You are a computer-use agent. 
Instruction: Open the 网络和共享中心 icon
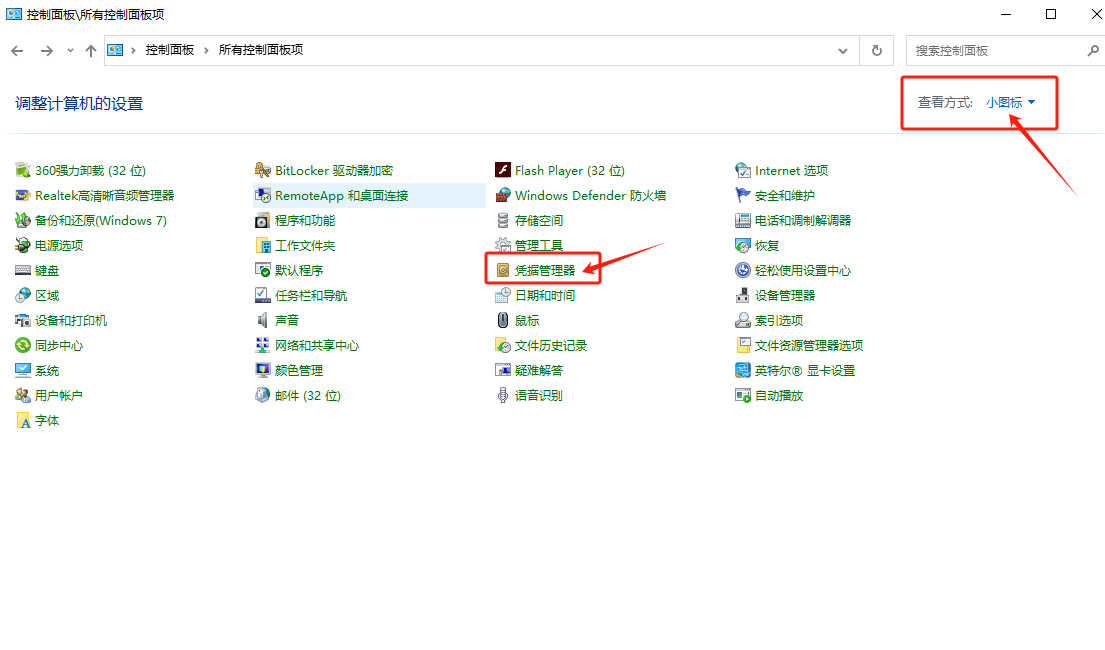pos(262,345)
